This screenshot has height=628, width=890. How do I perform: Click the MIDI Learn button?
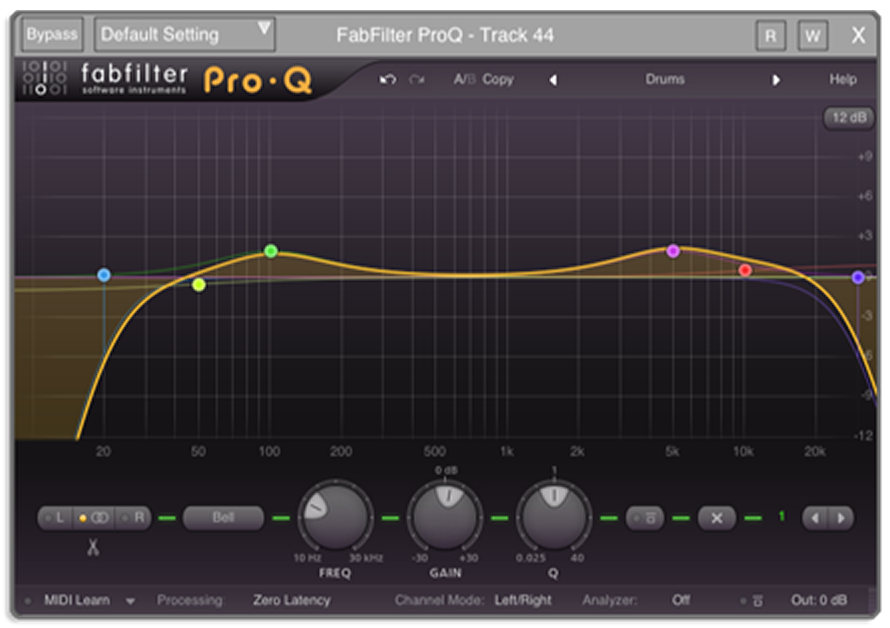click(x=77, y=600)
